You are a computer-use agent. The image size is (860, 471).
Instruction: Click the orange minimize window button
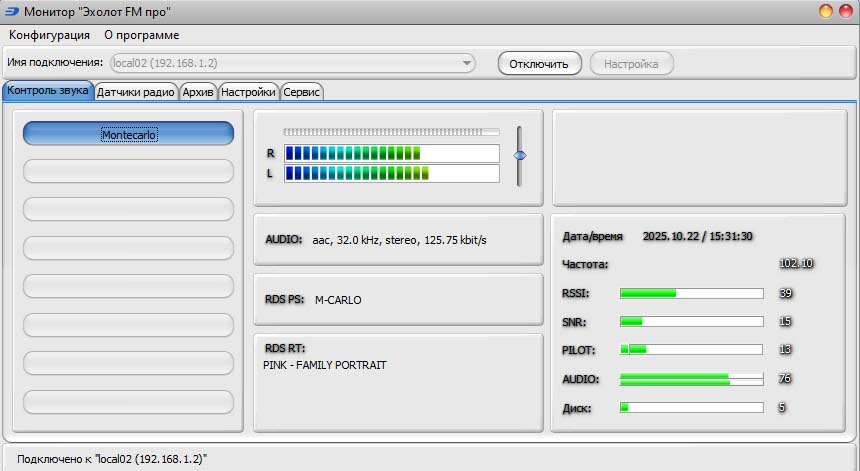click(x=826, y=11)
